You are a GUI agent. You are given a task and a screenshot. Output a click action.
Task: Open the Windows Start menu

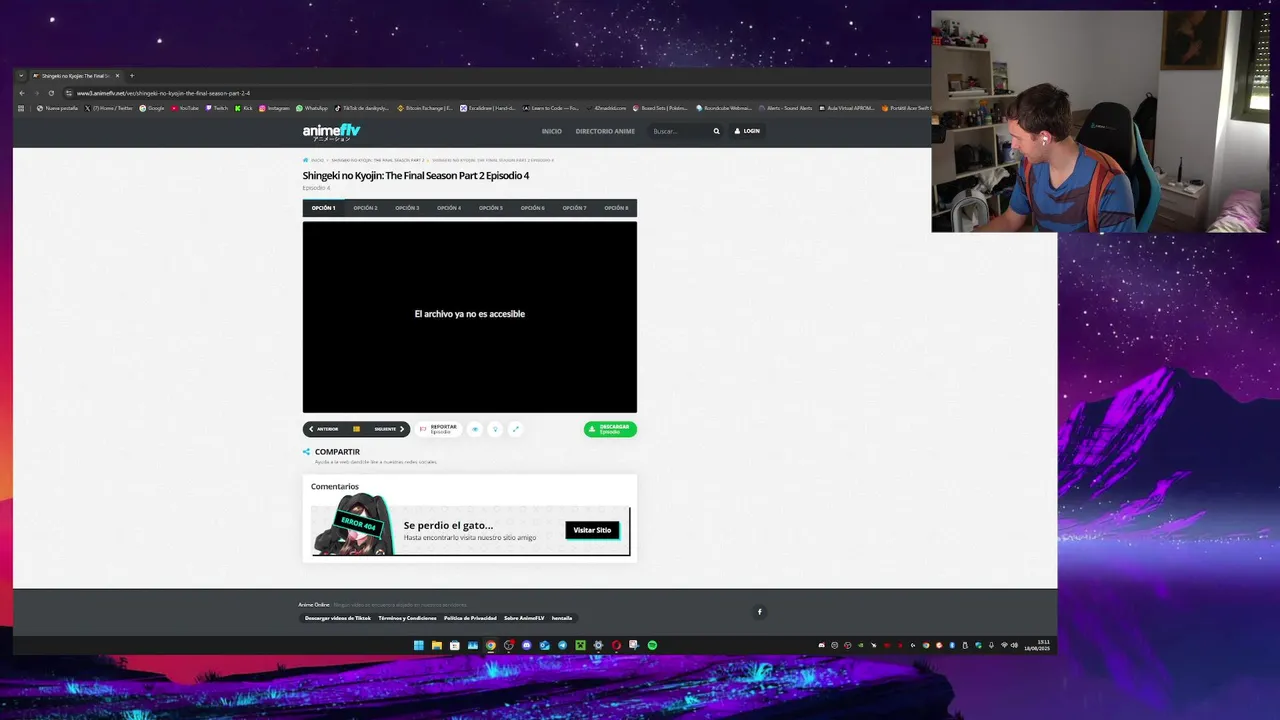point(419,645)
